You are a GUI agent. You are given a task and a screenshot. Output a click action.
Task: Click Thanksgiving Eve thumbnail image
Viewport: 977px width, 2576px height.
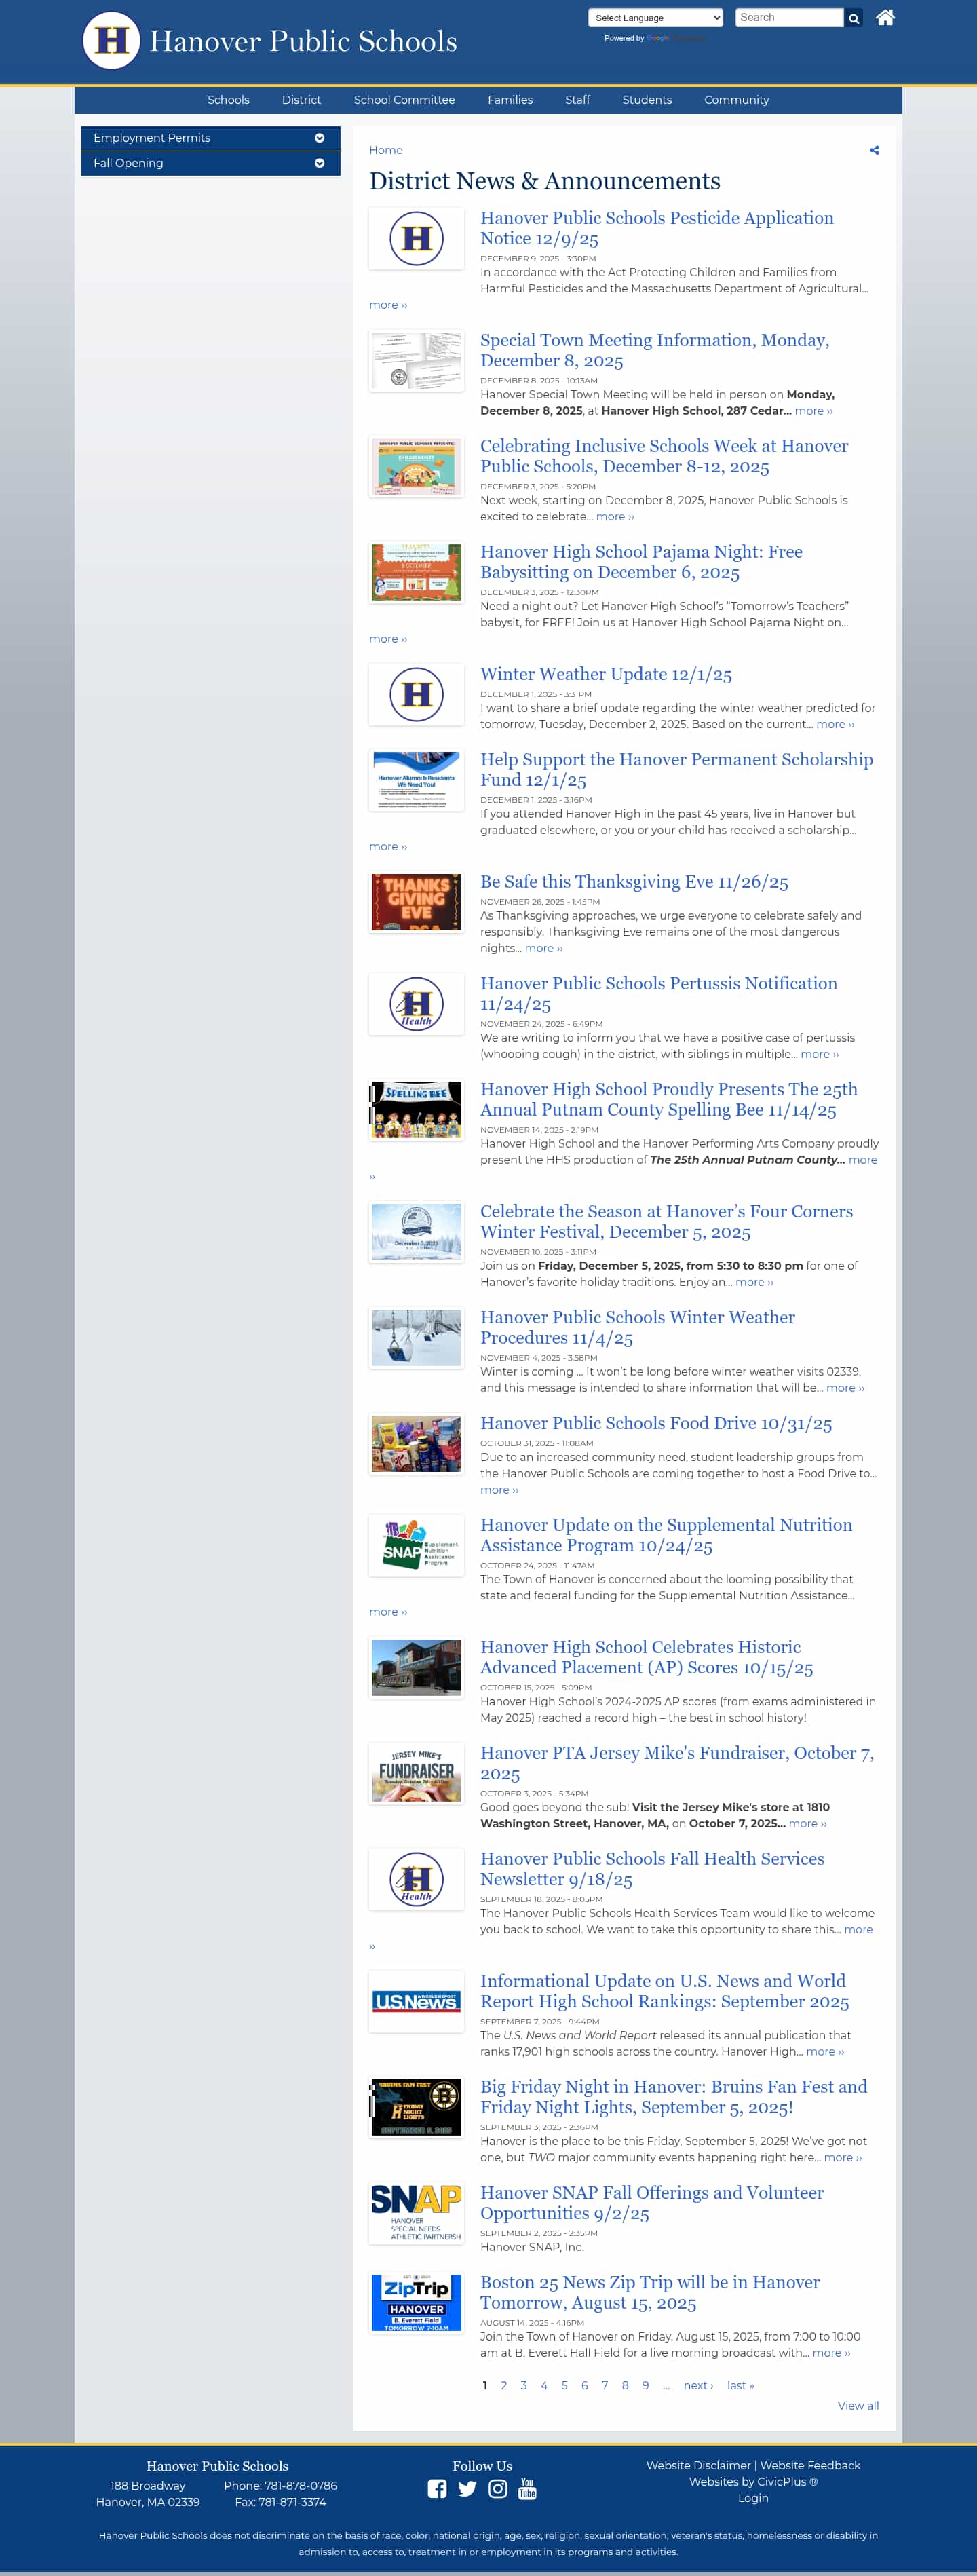point(416,902)
